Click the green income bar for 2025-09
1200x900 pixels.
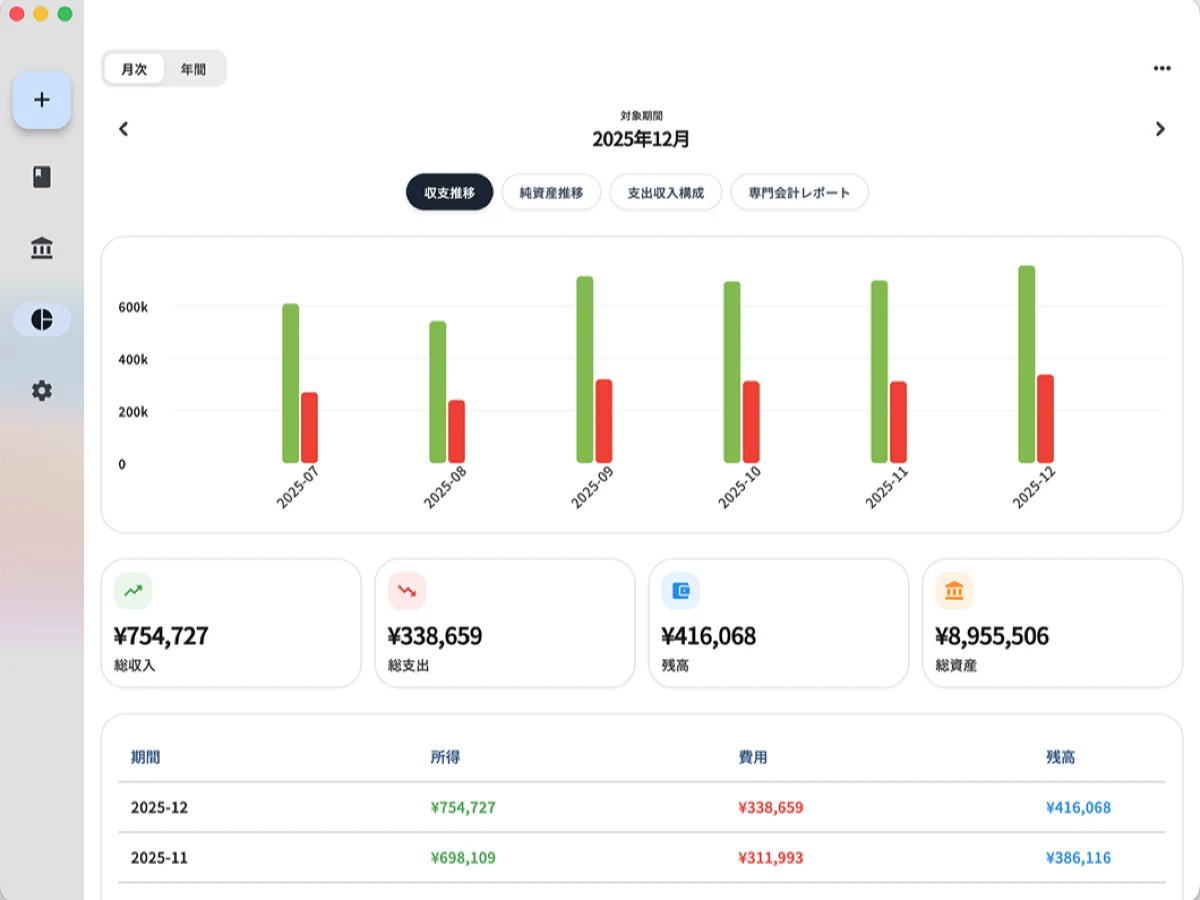click(x=585, y=370)
